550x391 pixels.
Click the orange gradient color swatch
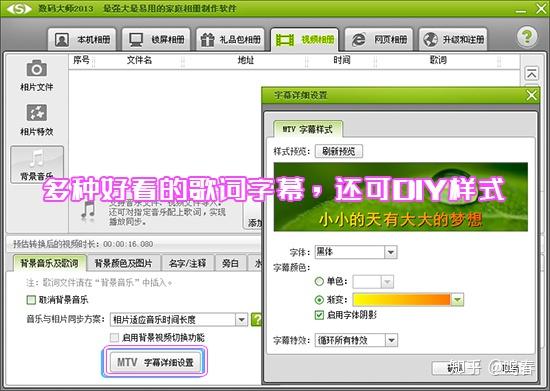click(x=402, y=300)
